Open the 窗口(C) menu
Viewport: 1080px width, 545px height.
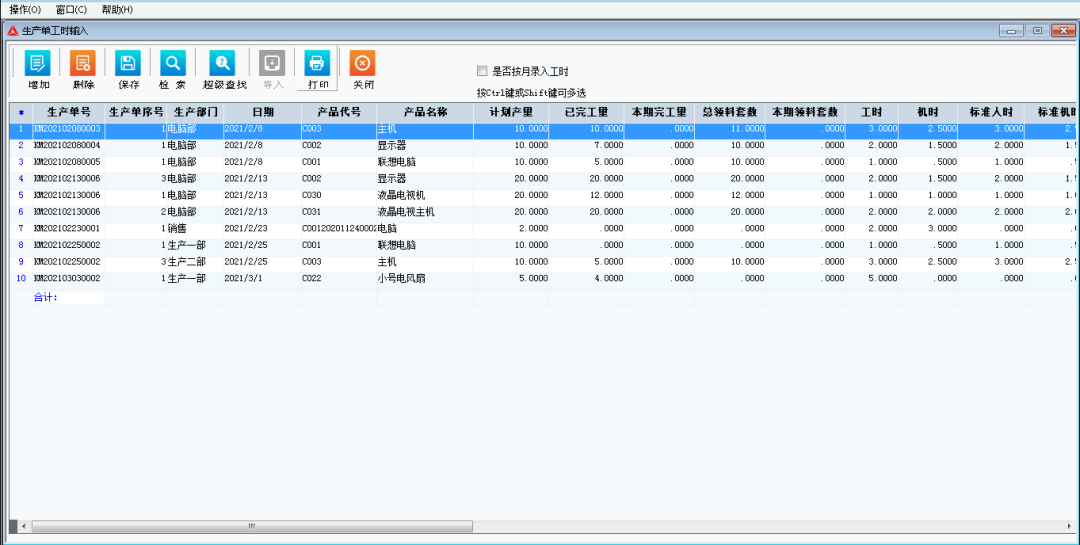71,9
